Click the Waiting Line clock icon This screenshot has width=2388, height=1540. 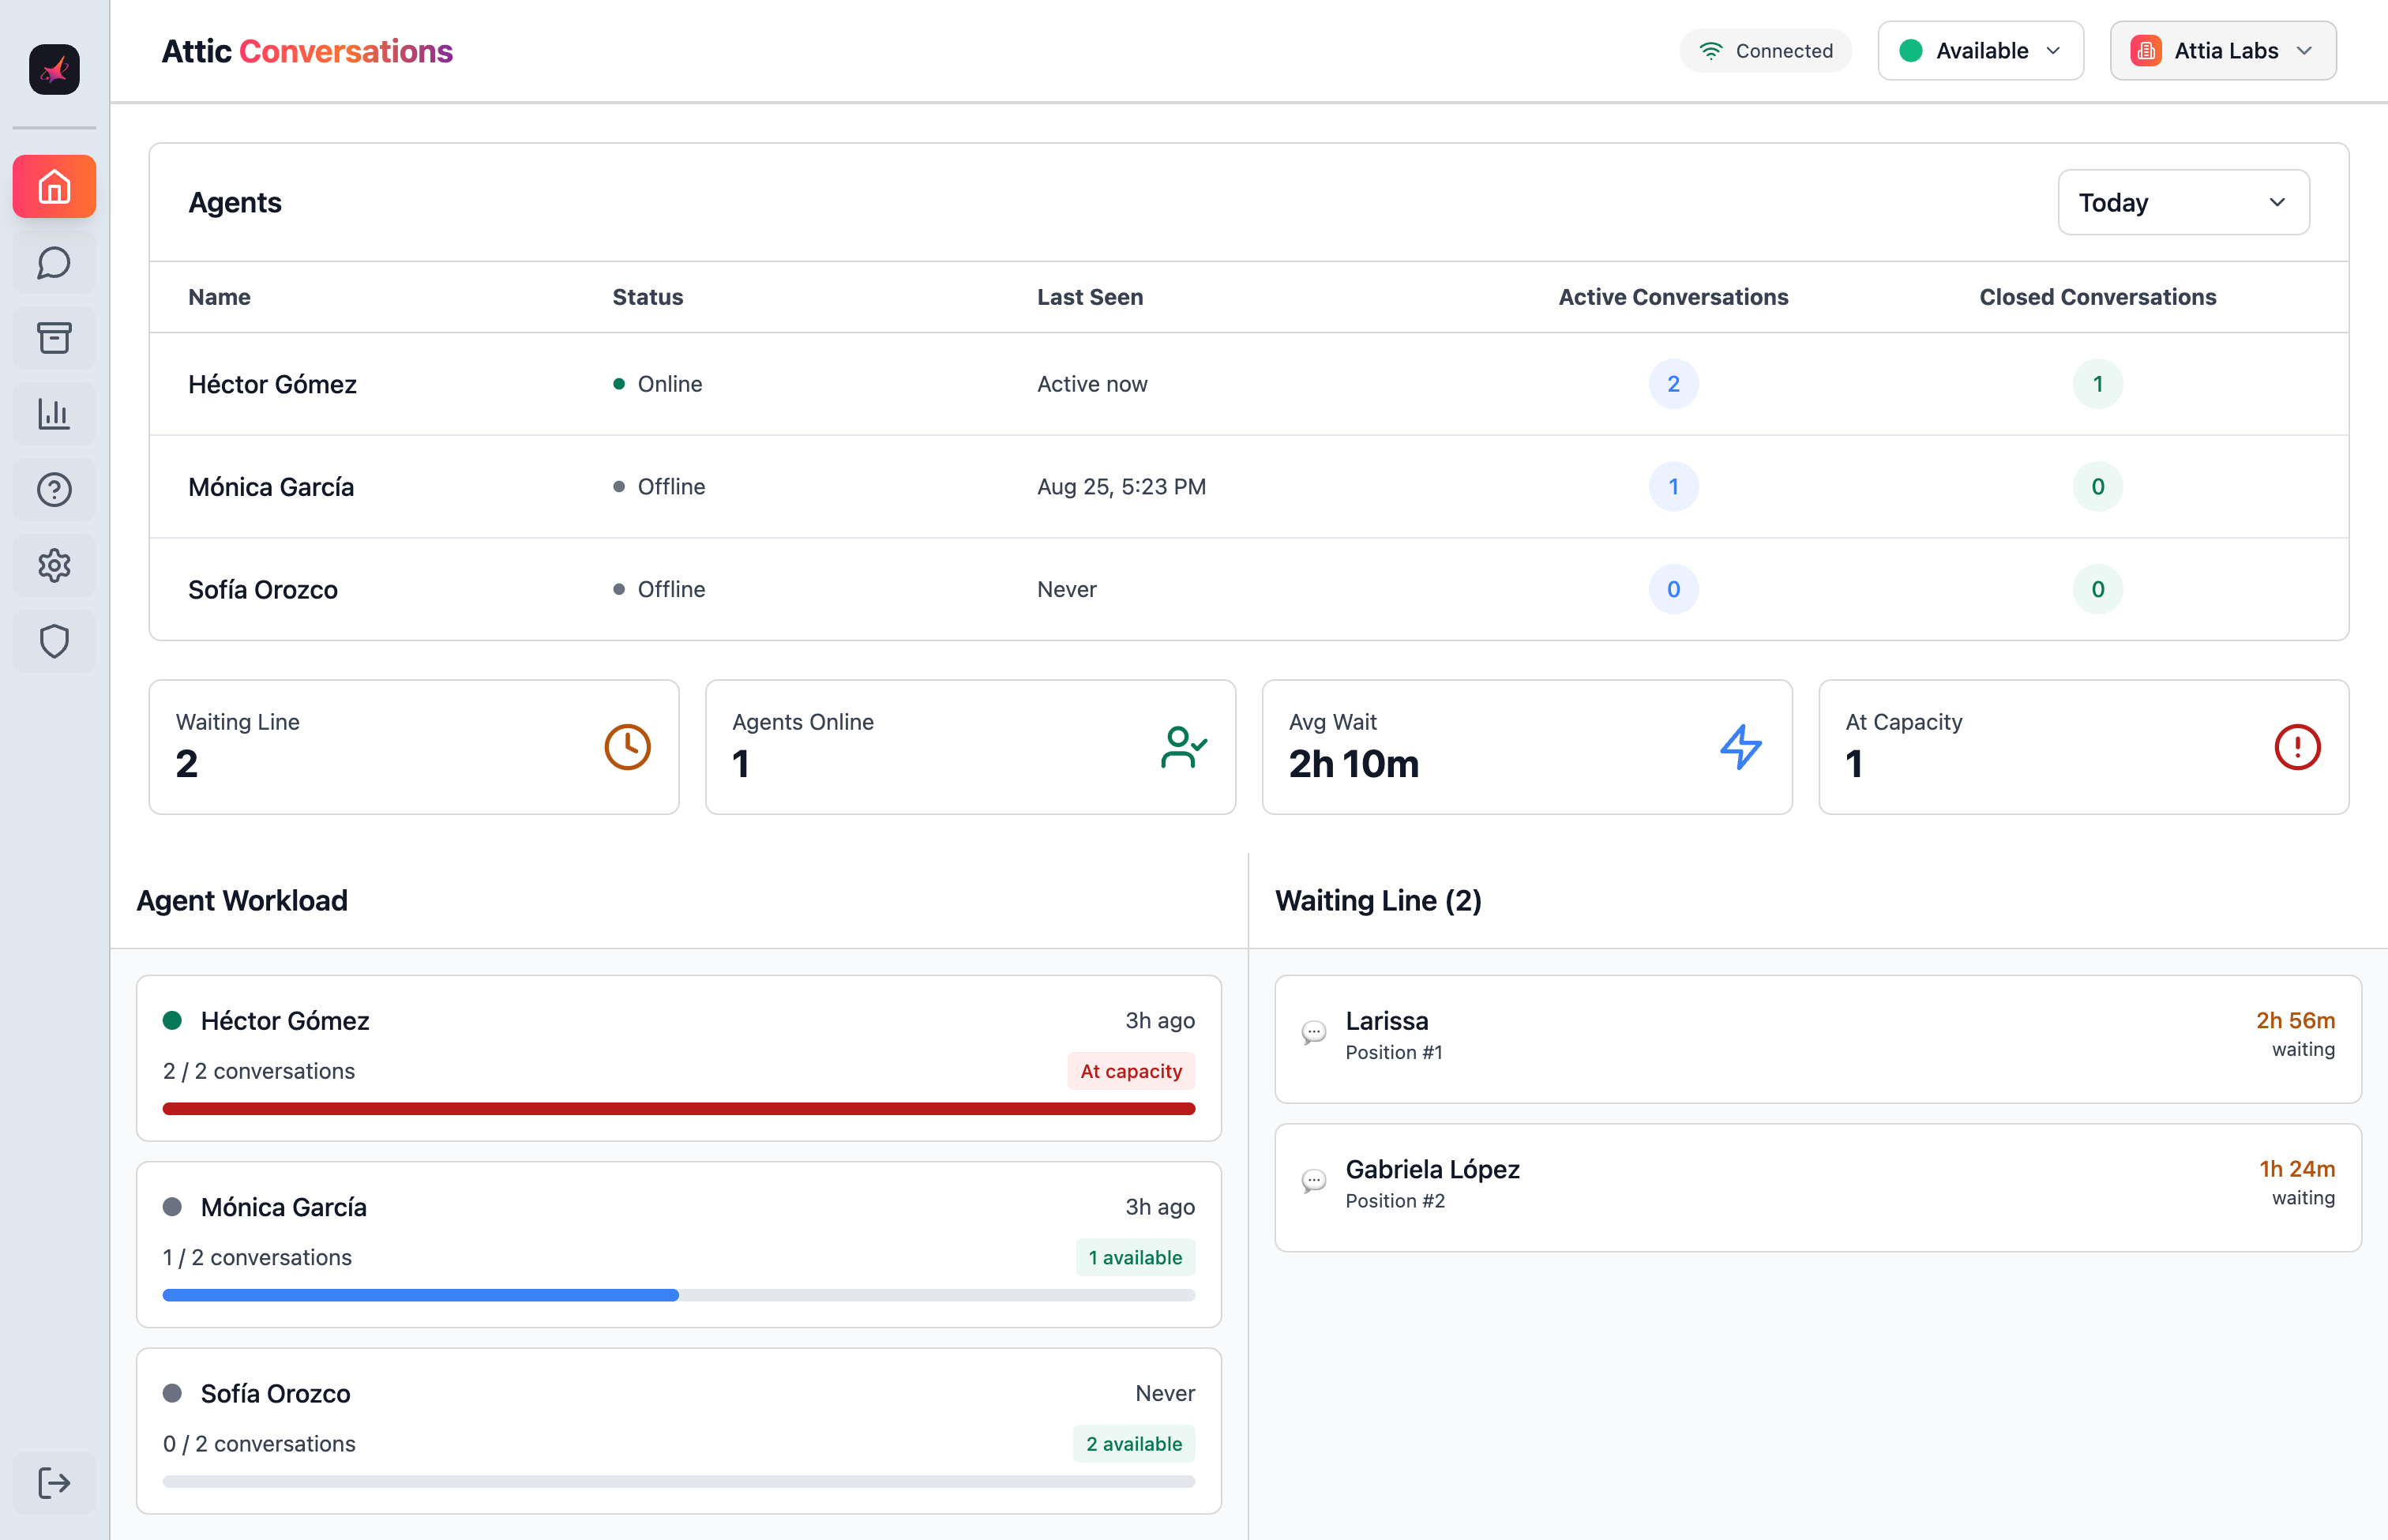[x=627, y=747]
